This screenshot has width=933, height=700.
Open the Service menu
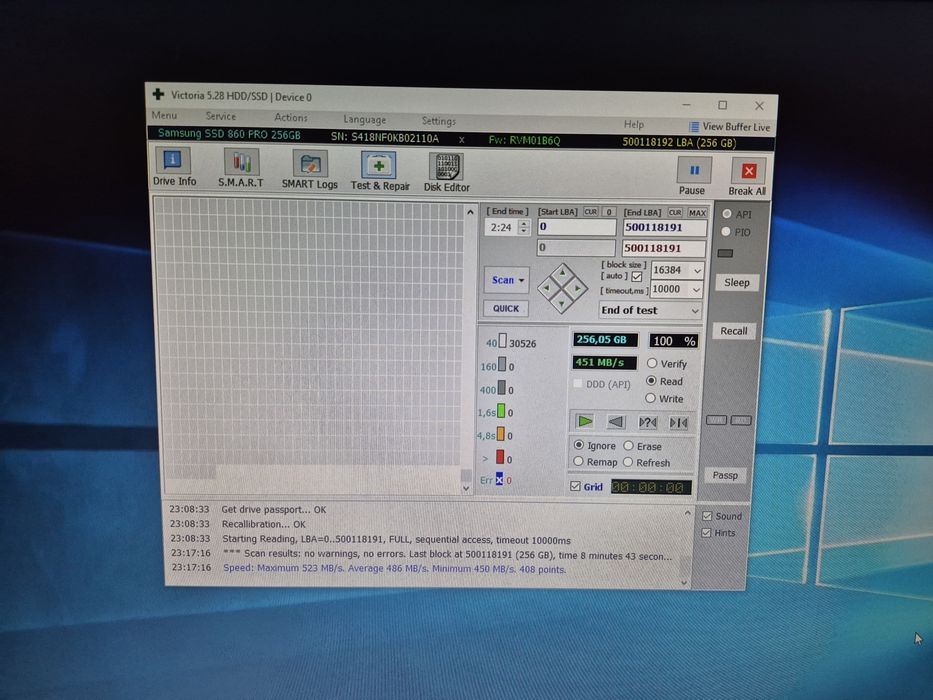click(221, 116)
